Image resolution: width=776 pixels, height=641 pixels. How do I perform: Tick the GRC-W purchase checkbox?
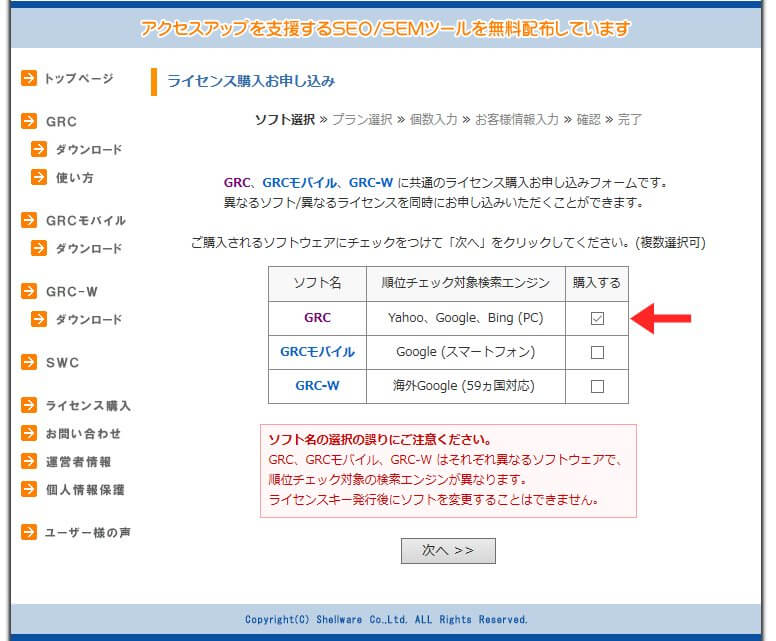(x=597, y=386)
